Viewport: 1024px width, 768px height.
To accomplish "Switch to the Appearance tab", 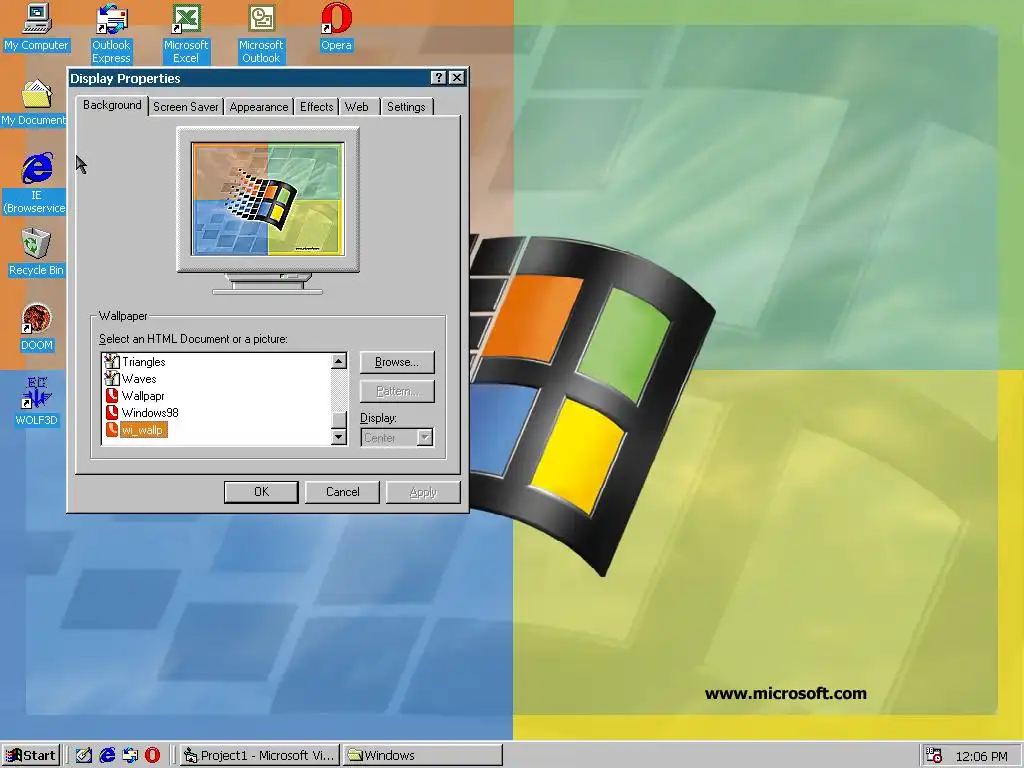I will [x=259, y=106].
